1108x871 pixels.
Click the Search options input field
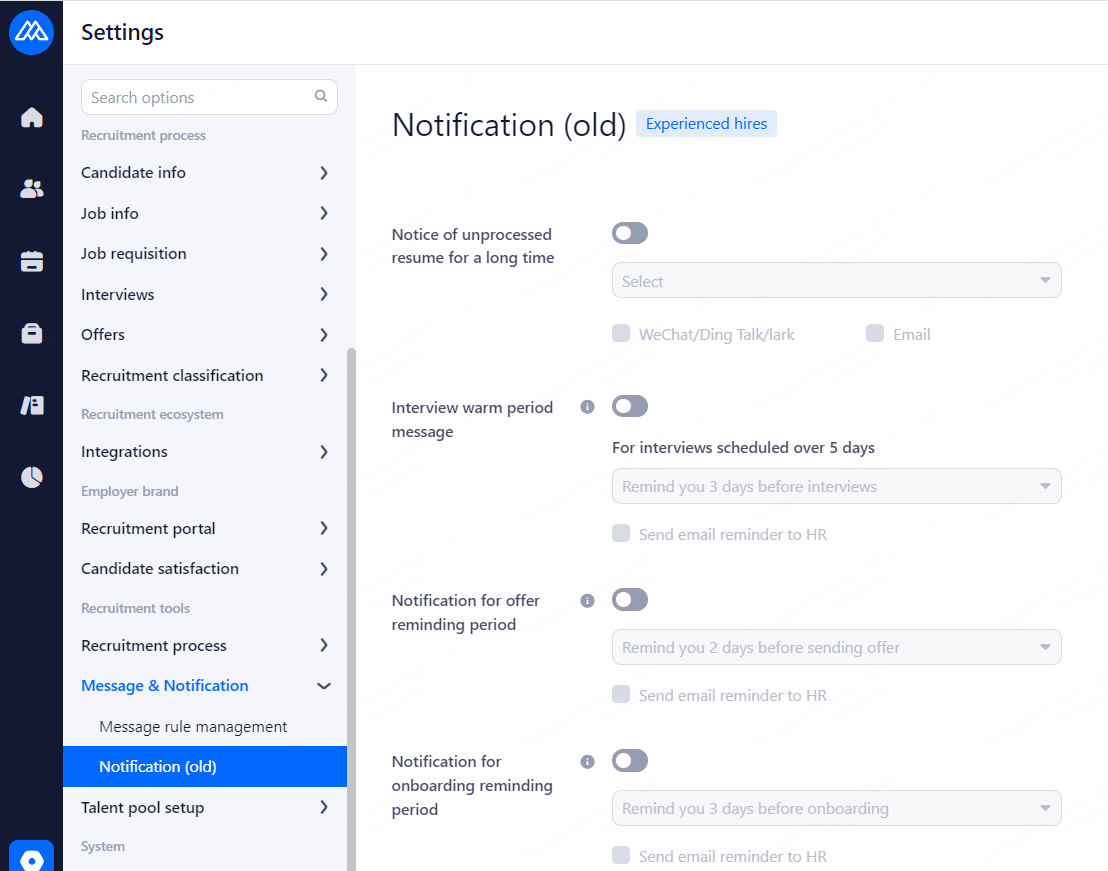point(198,97)
